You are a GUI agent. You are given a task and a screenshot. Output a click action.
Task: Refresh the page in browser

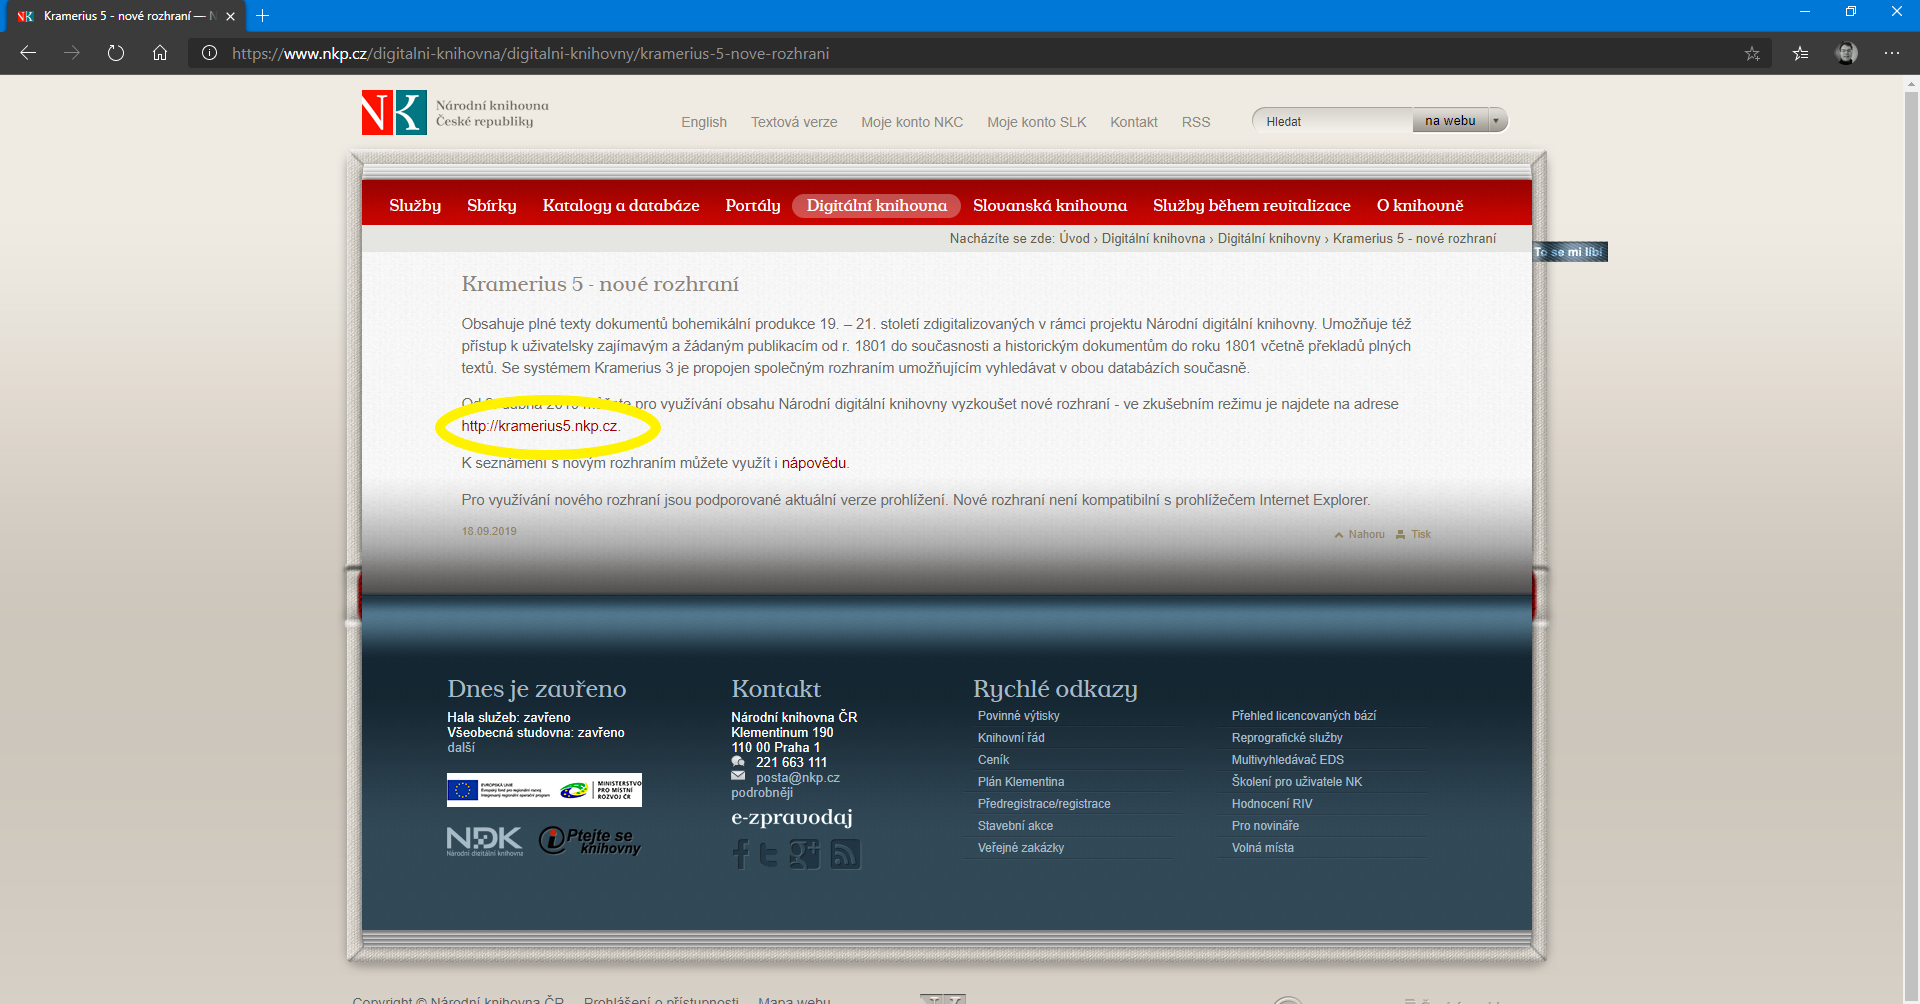click(x=116, y=54)
